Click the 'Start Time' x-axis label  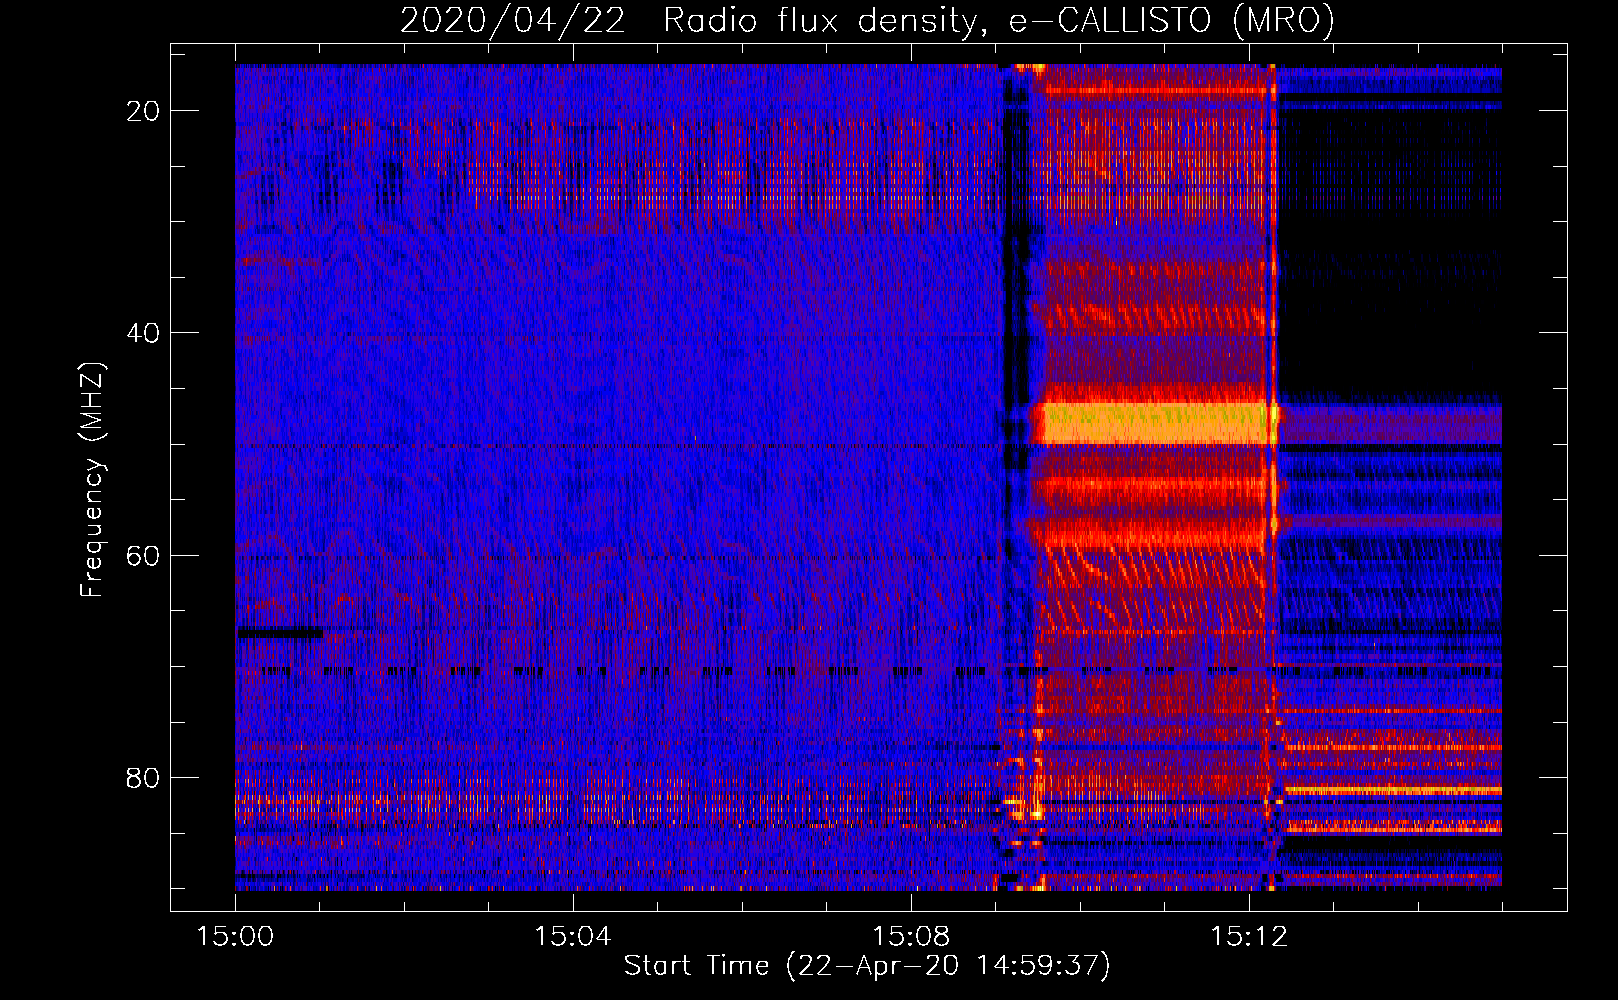tap(867, 966)
